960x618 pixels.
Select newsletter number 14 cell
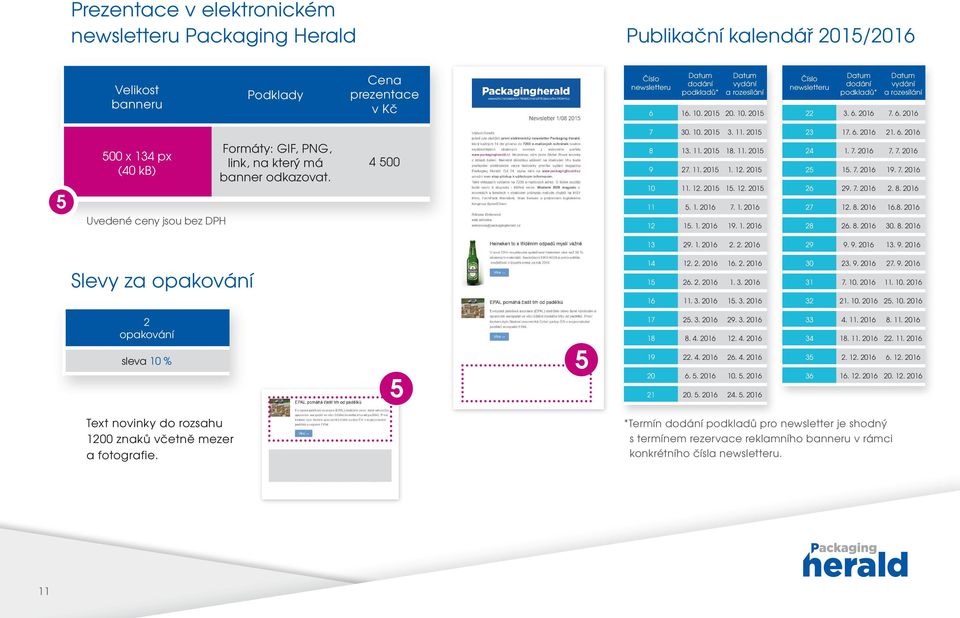coord(651,263)
